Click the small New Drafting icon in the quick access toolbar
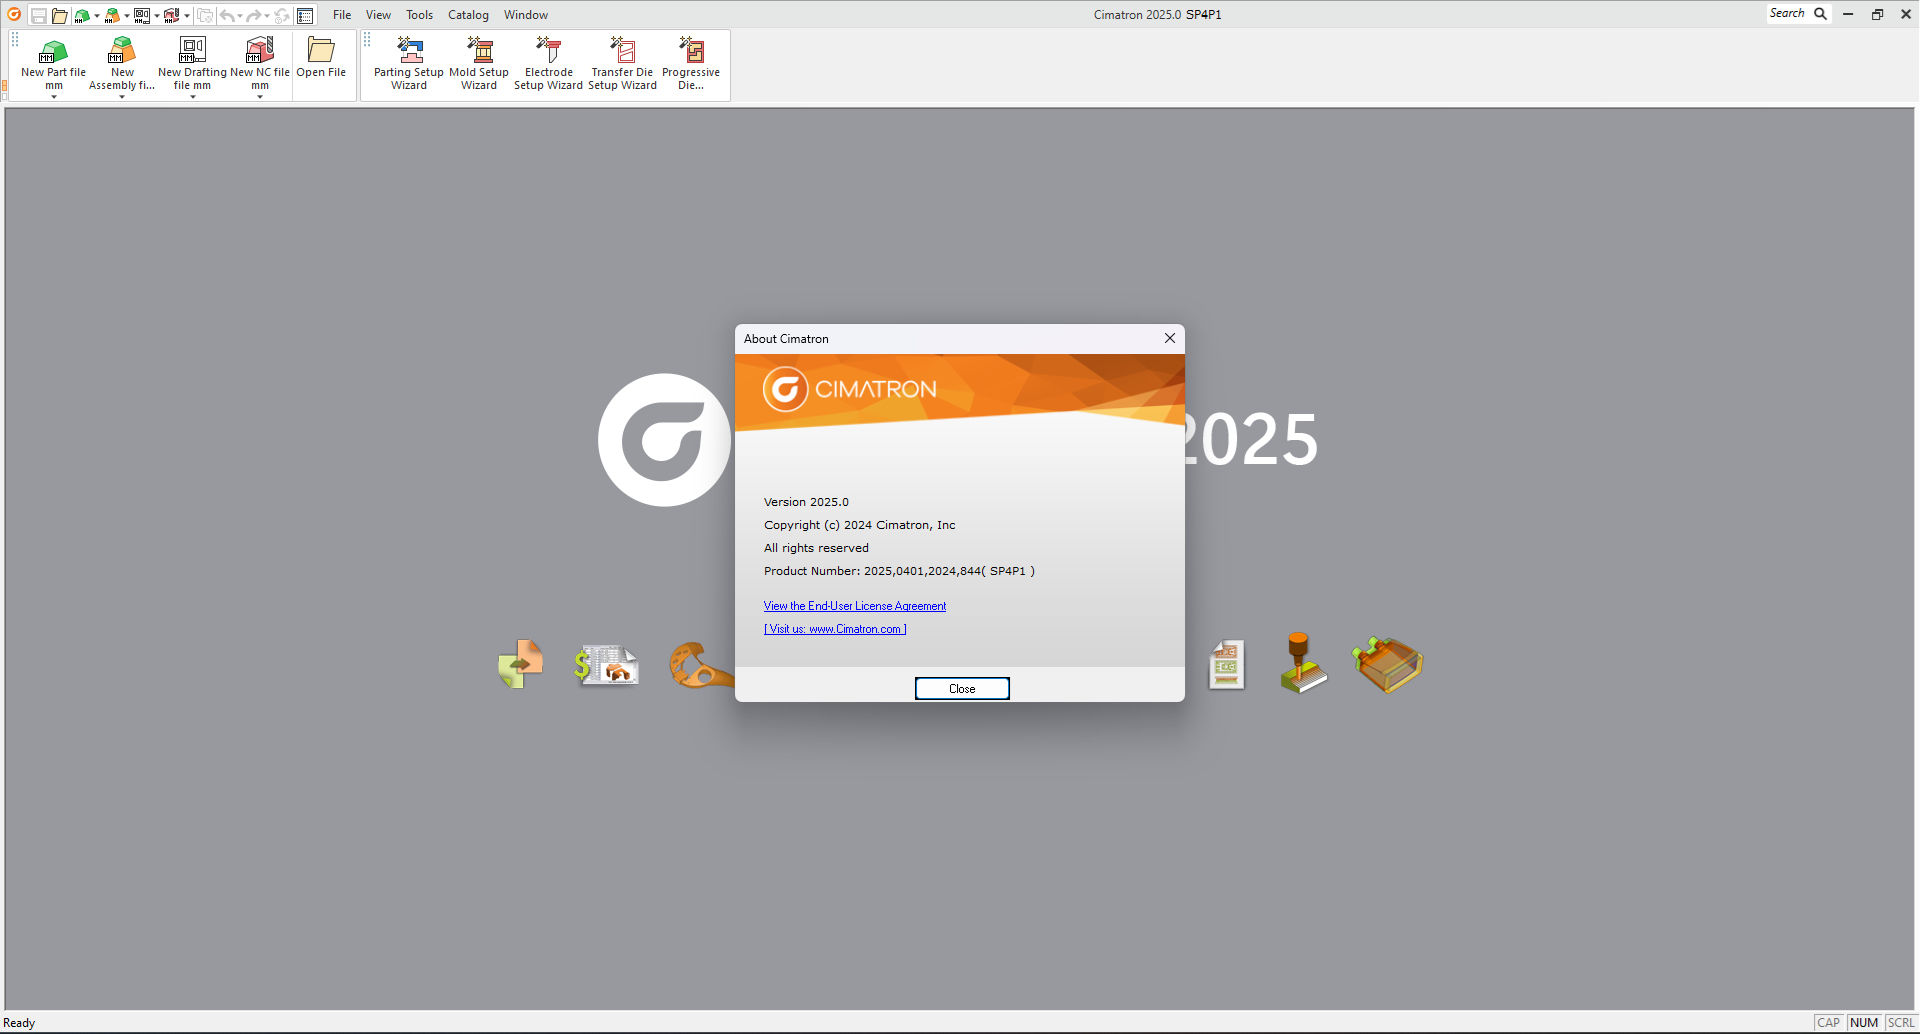Image resolution: width=1920 pixels, height=1034 pixels. click(142, 15)
